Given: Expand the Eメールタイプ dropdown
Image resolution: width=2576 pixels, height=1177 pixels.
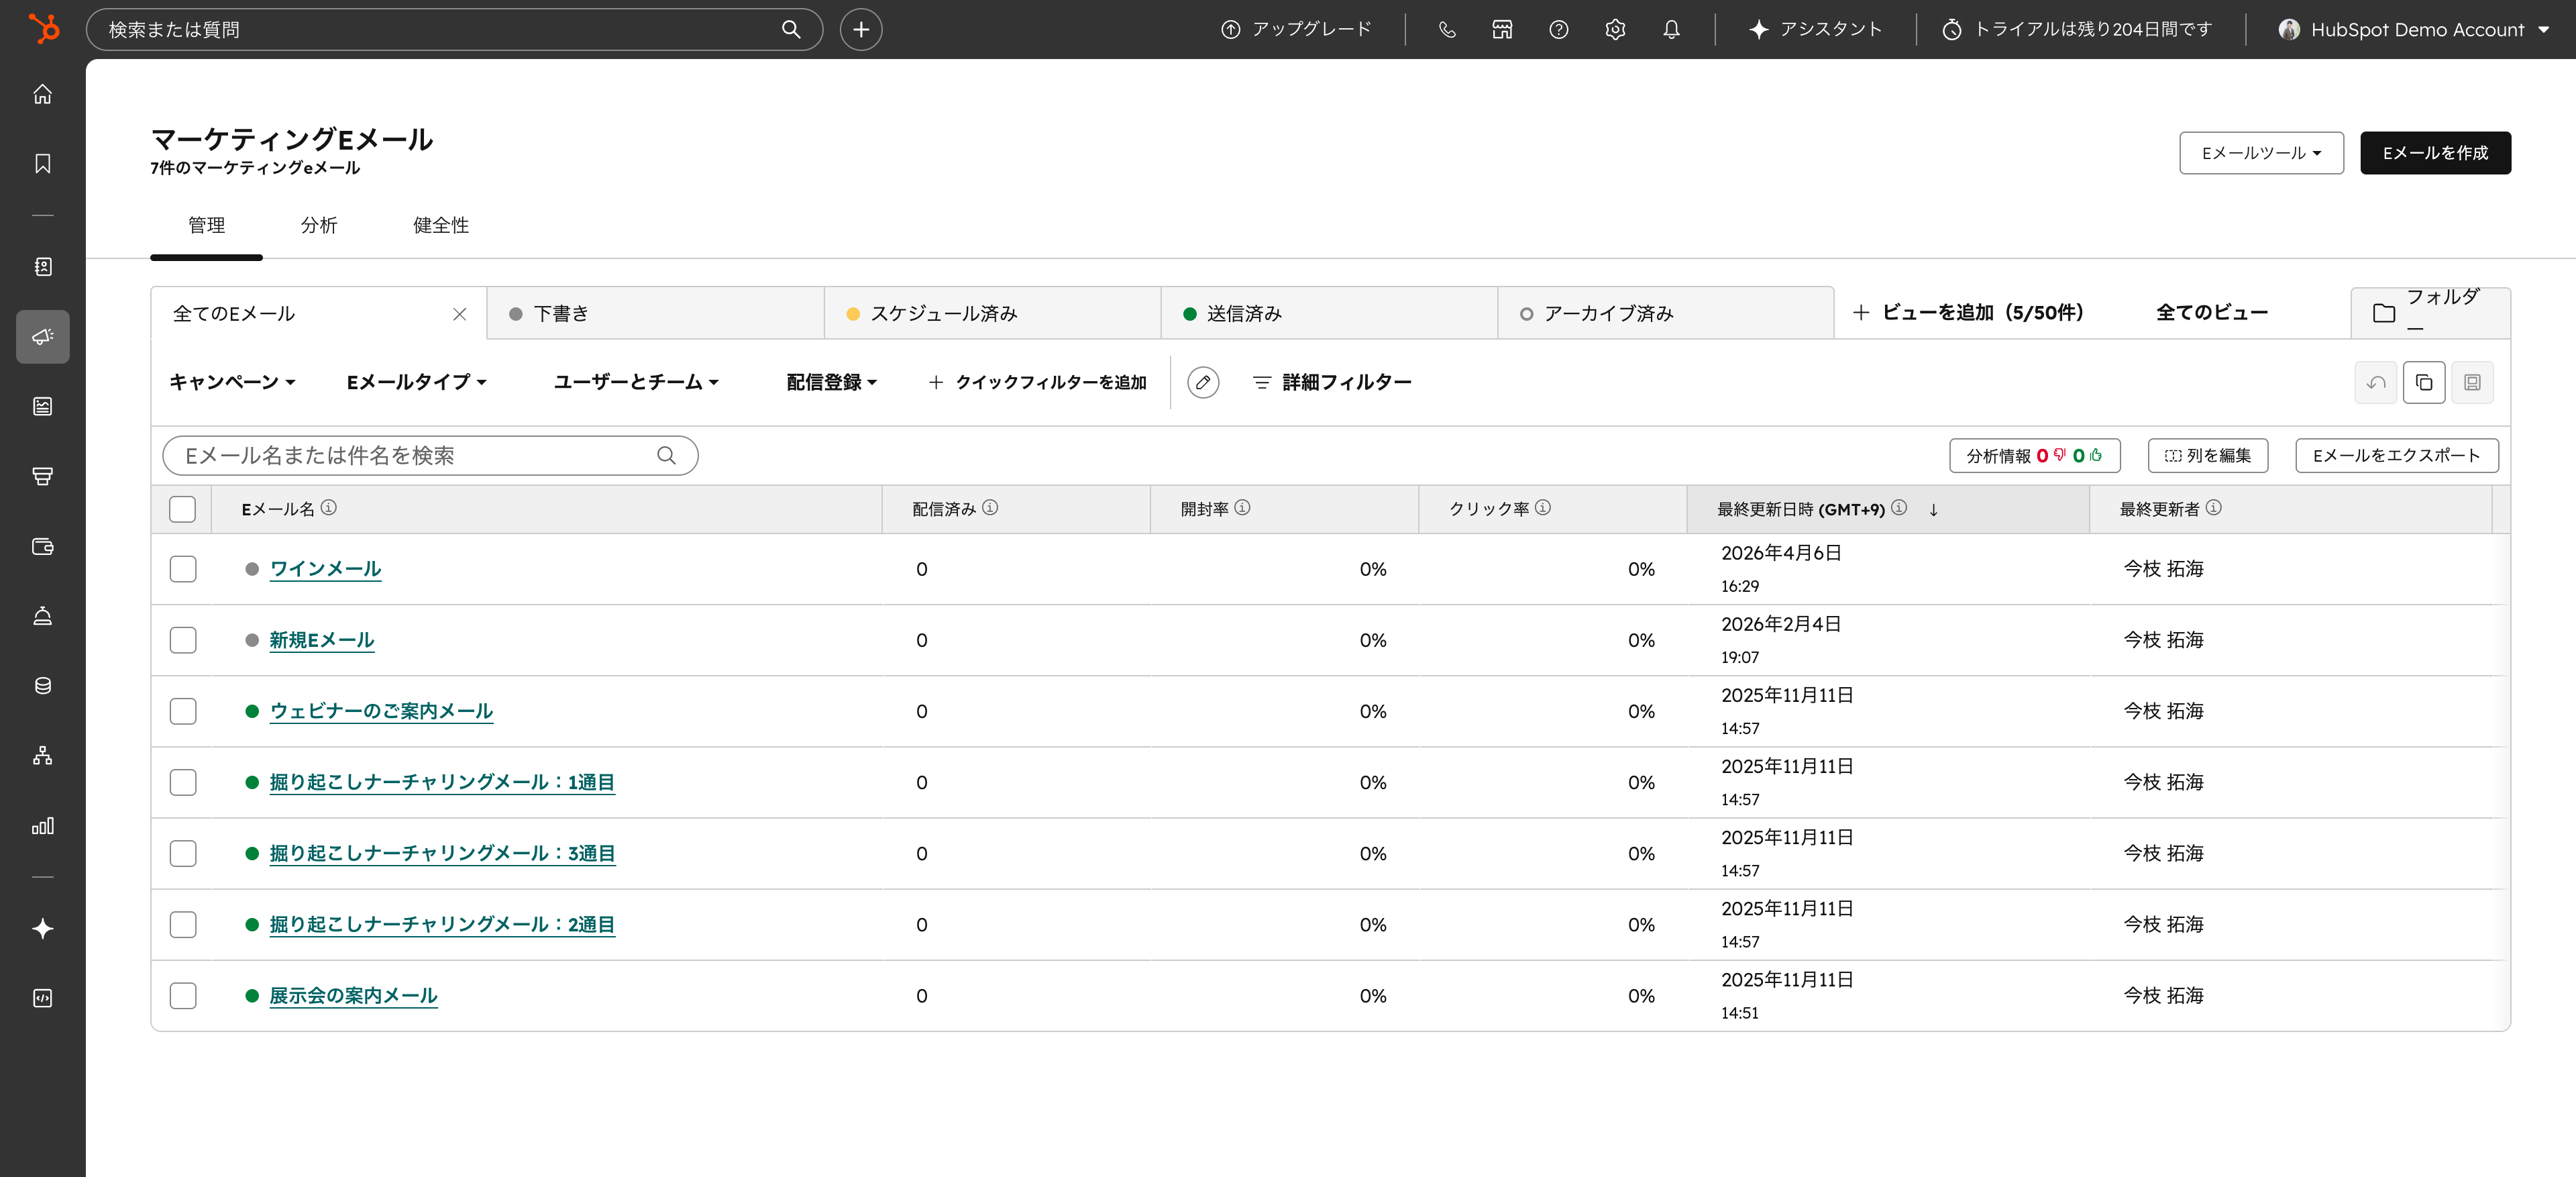Looking at the screenshot, I should (x=416, y=381).
